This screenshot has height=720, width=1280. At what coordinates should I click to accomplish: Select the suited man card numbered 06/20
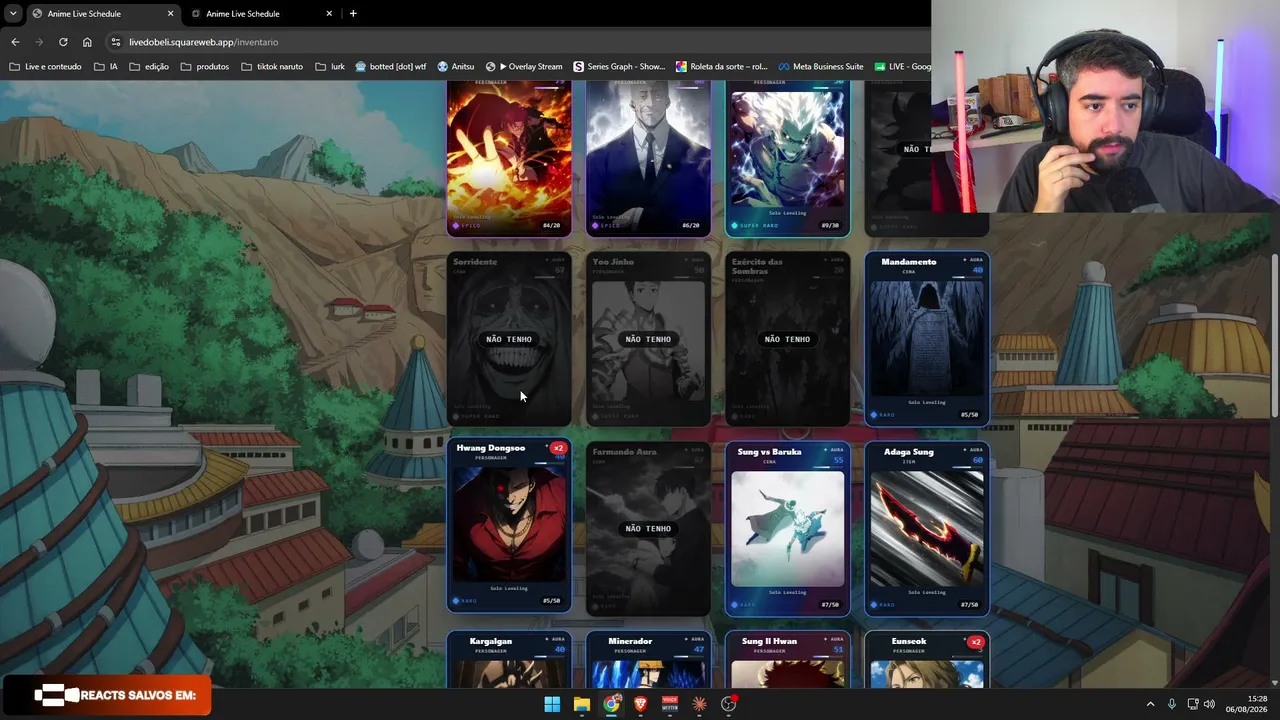click(x=648, y=158)
